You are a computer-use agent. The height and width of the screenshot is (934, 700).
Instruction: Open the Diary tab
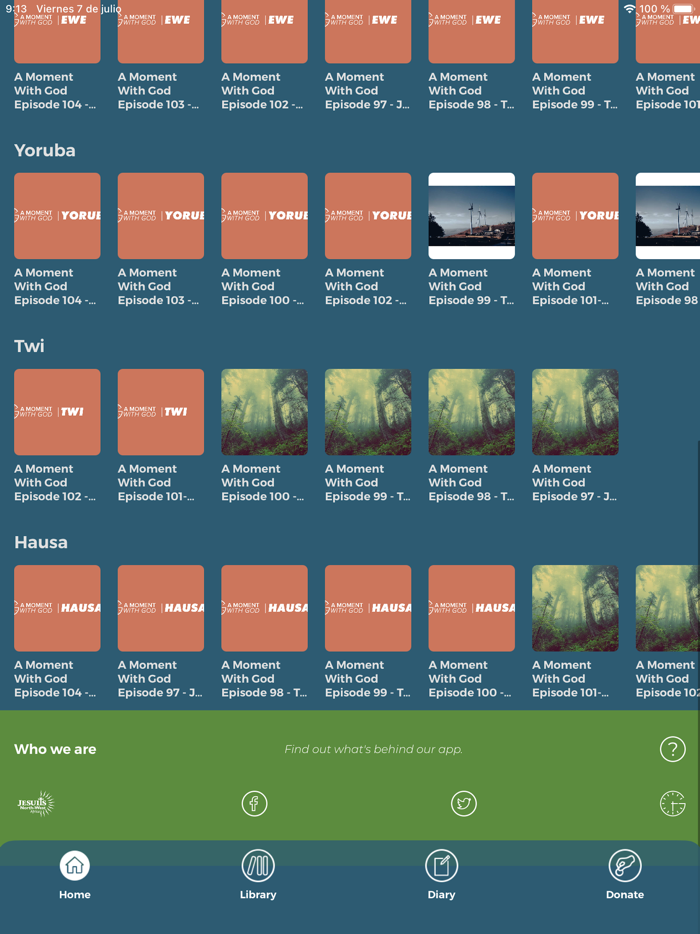coord(441,874)
